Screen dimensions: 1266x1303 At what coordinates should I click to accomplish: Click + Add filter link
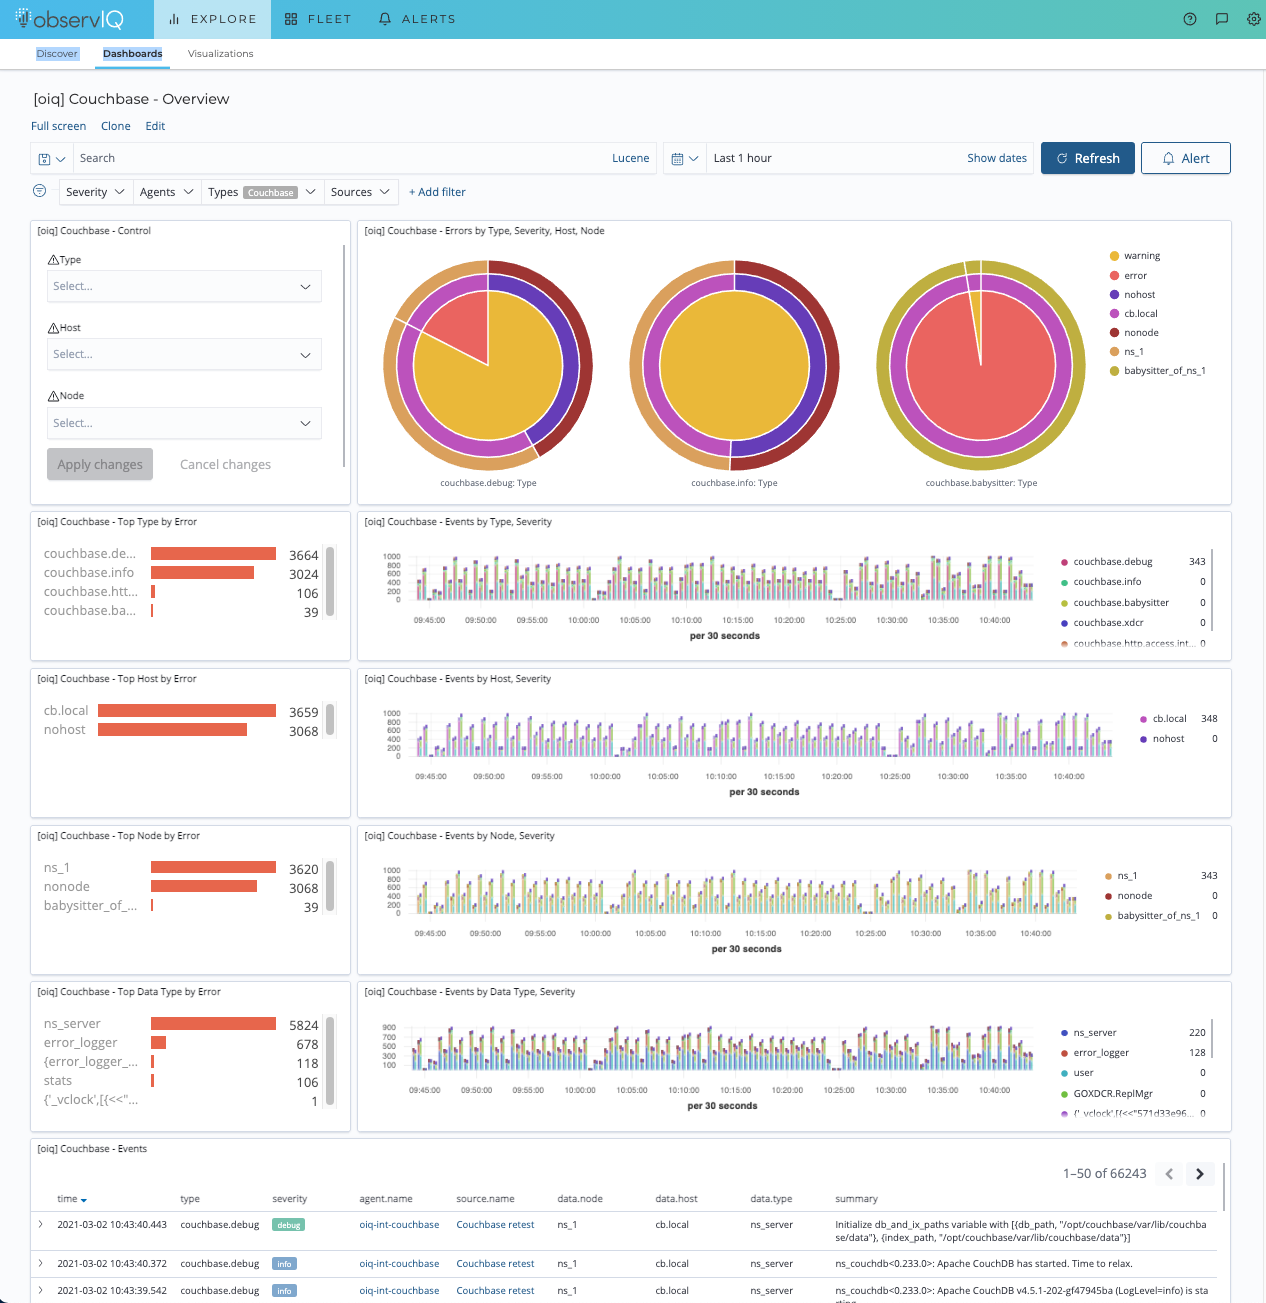click(x=437, y=192)
